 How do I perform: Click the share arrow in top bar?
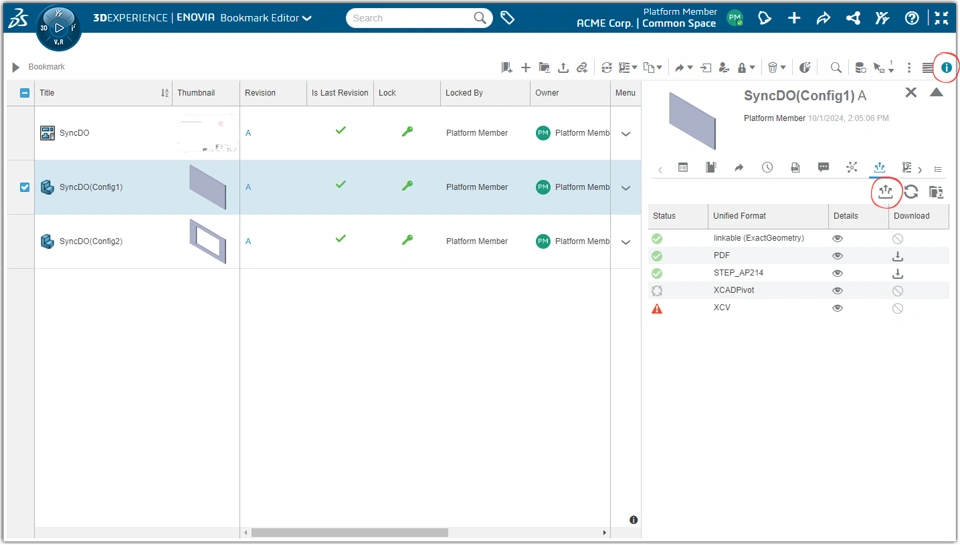(823, 18)
